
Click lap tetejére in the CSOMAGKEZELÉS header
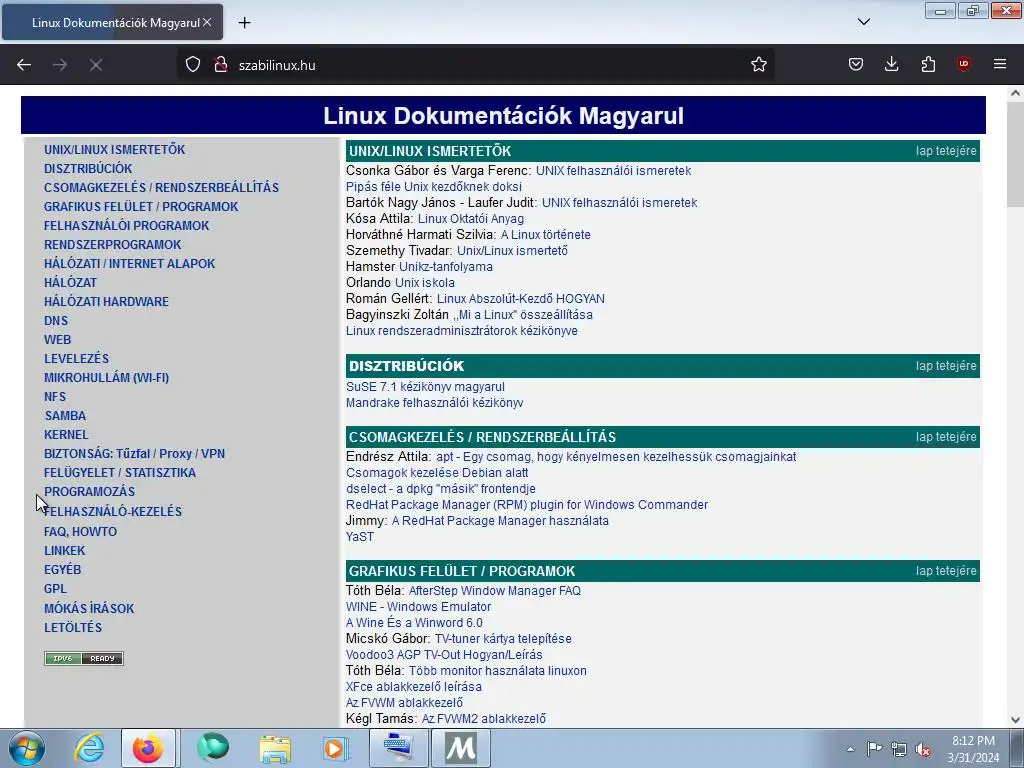[946, 437]
